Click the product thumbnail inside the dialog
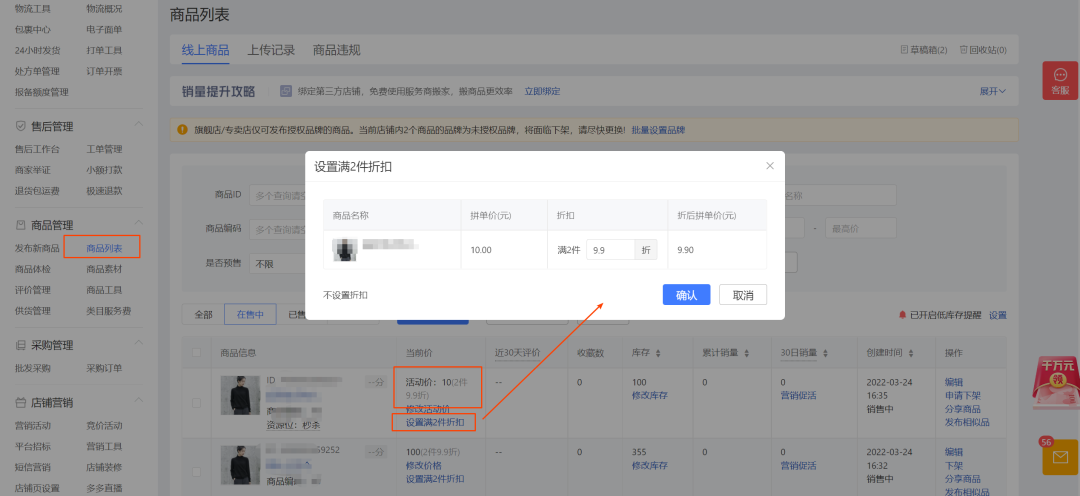 click(x=343, y=249)
